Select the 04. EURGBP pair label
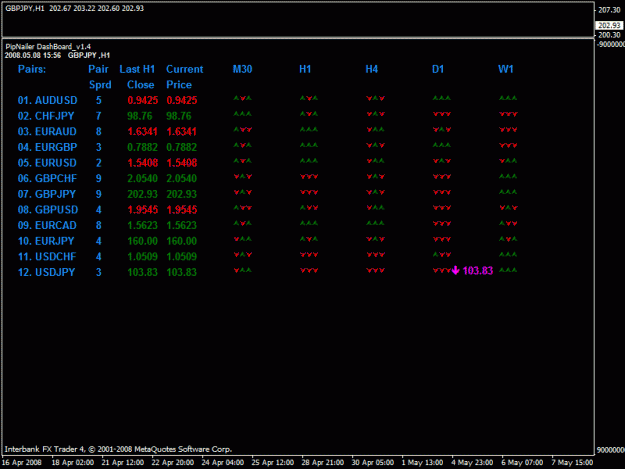625x469 pixels. tap(47, 147)
